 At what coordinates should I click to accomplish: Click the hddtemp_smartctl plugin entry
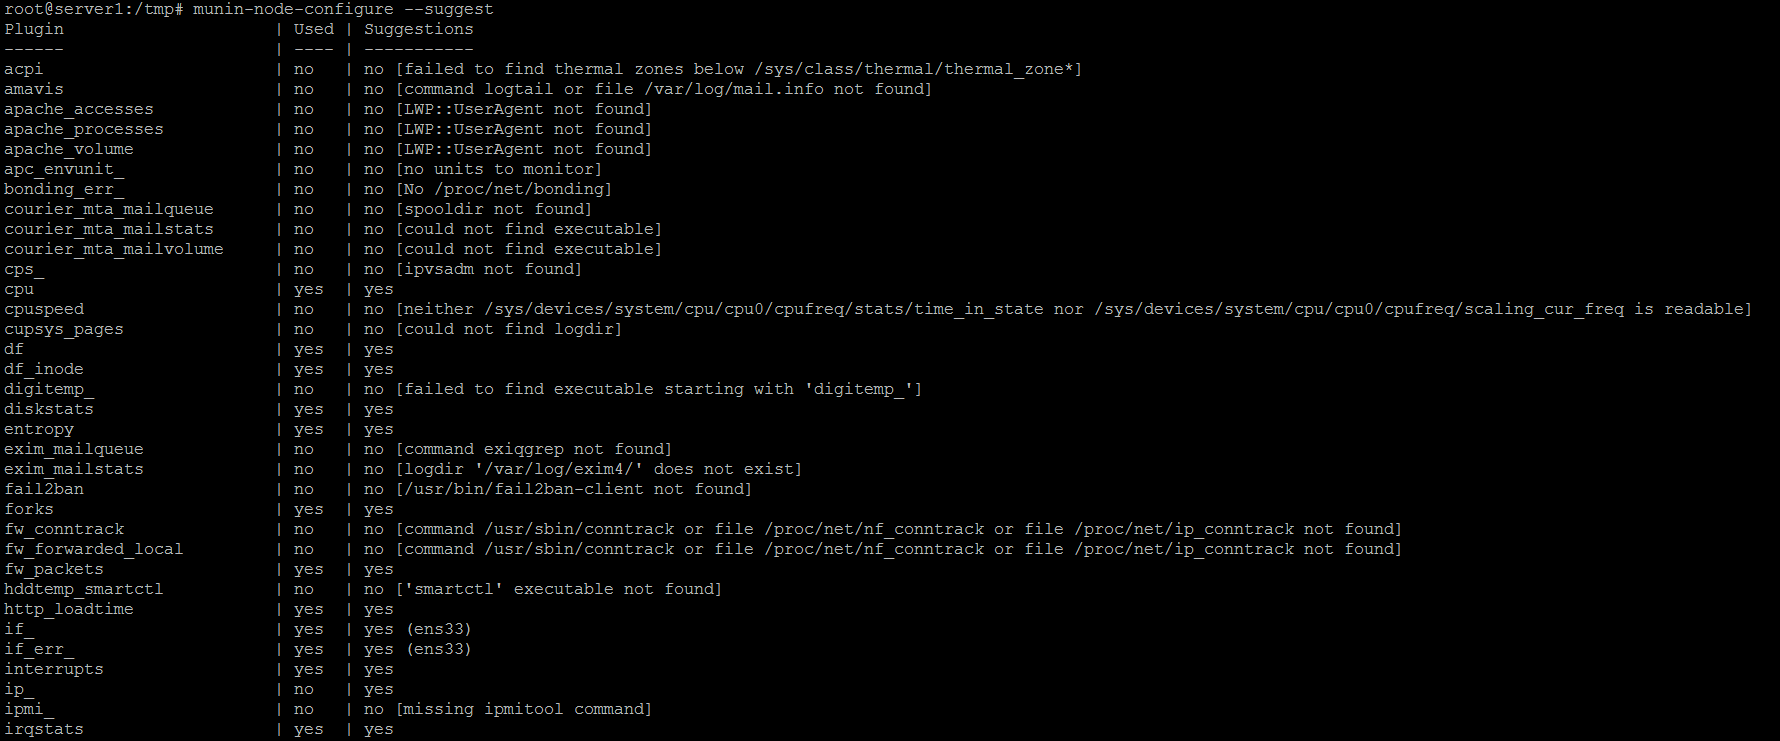pyautogui.click(x=84, y=589)
